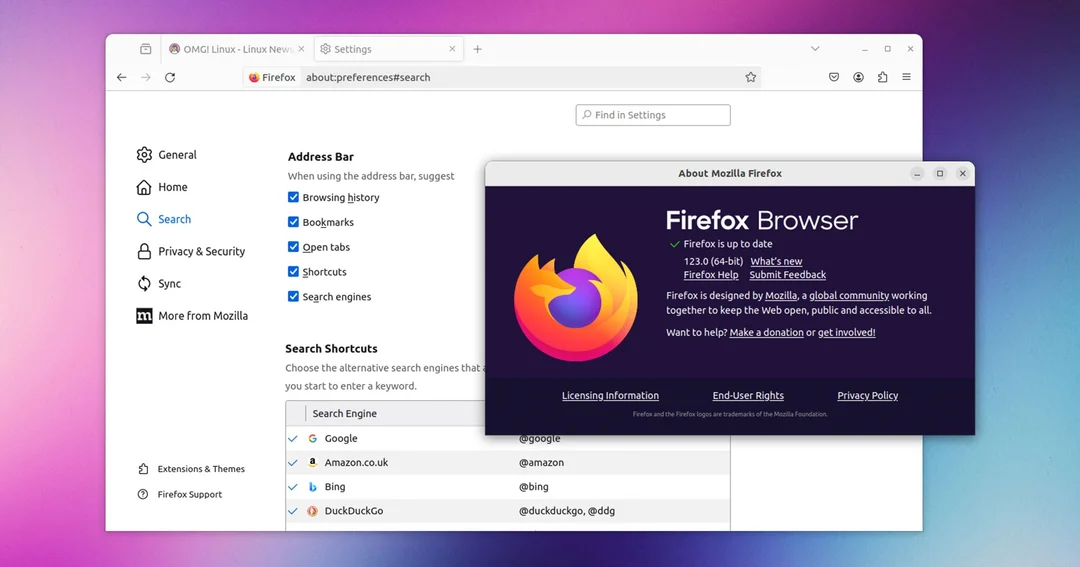Viewport: 1080px width, 567px height.
Task: Open the Sync settings category
Action: tap(159, 284)
